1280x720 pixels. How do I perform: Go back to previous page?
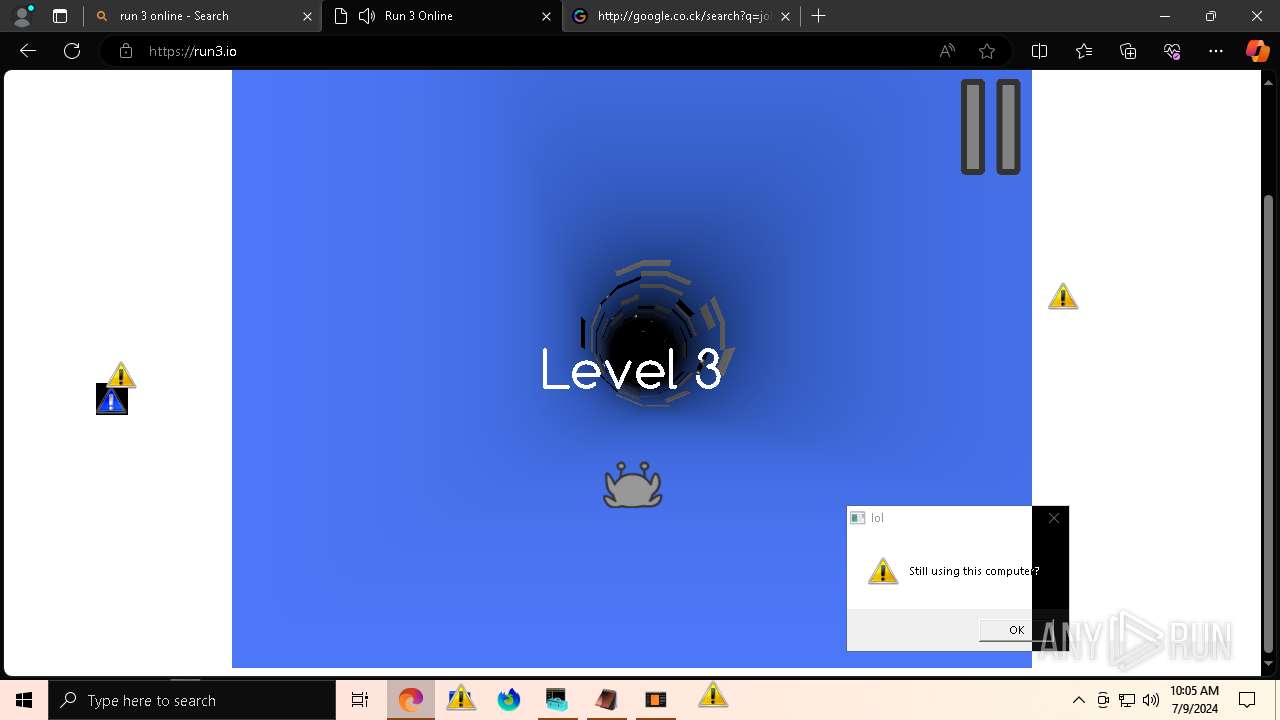tap(28, 51)
